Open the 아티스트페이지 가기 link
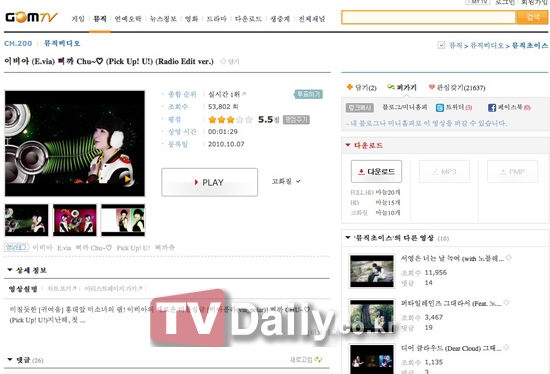 point(113,288)
